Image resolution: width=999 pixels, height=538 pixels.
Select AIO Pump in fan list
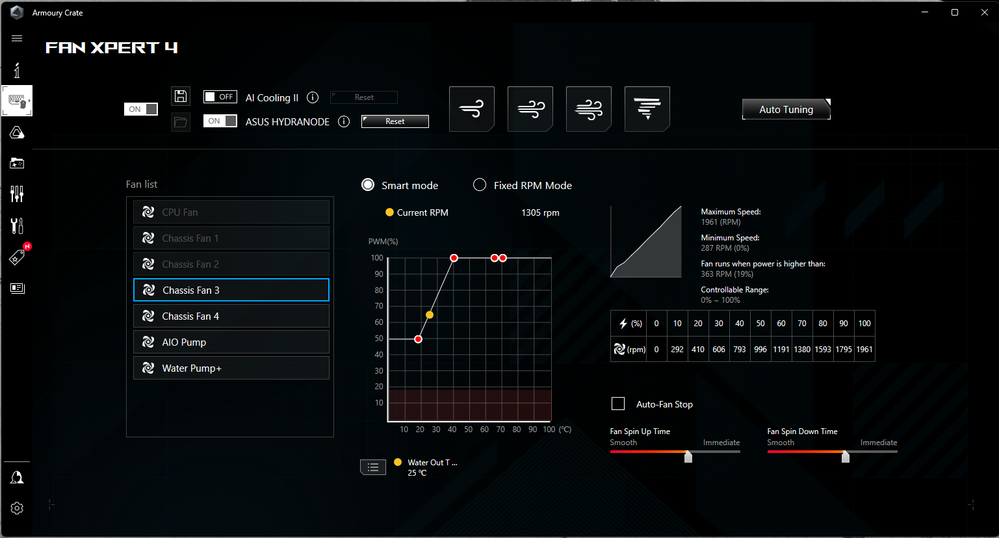[x=231, y=342]
